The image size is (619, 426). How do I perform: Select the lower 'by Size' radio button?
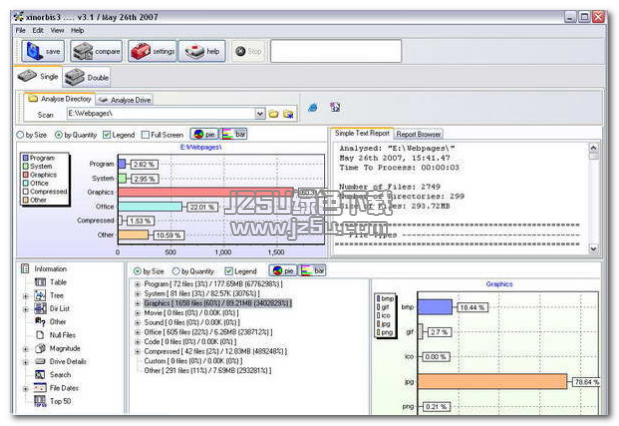[137, 271]
